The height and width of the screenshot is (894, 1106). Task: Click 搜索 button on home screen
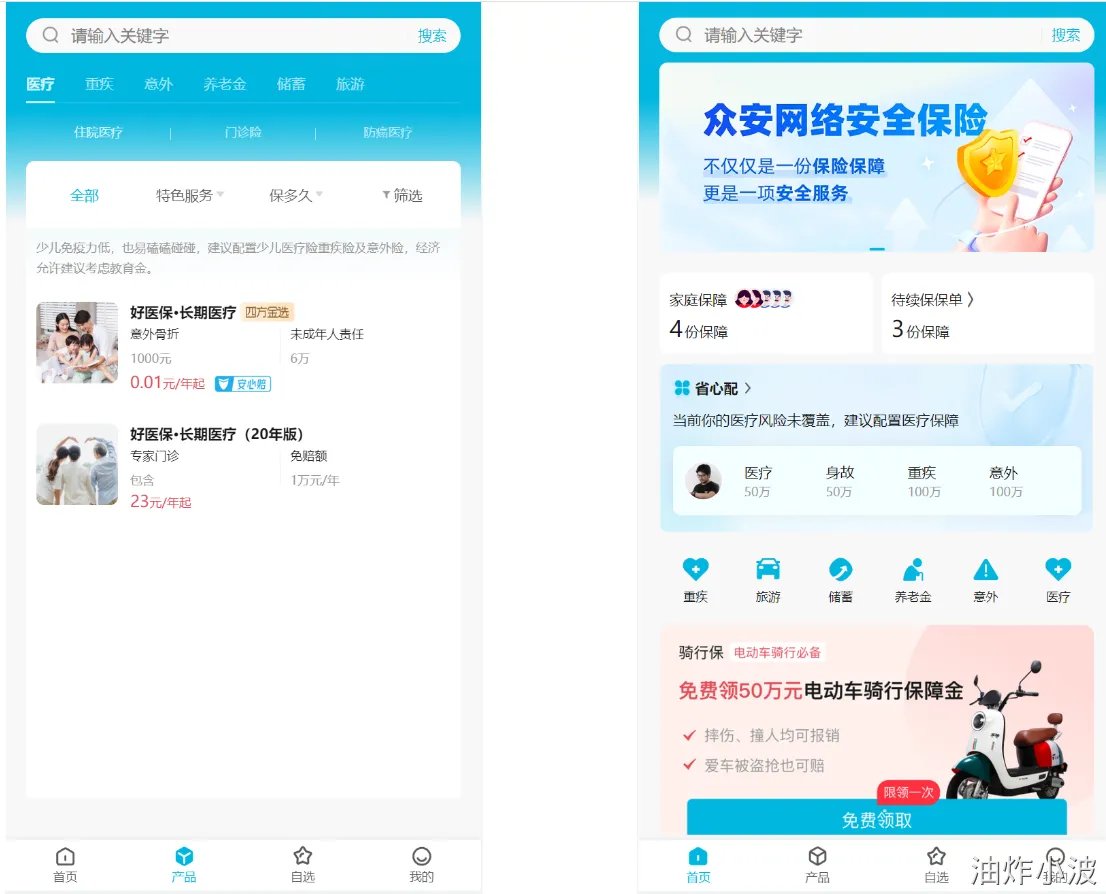pyautogui.click(x=1065, y=35)
